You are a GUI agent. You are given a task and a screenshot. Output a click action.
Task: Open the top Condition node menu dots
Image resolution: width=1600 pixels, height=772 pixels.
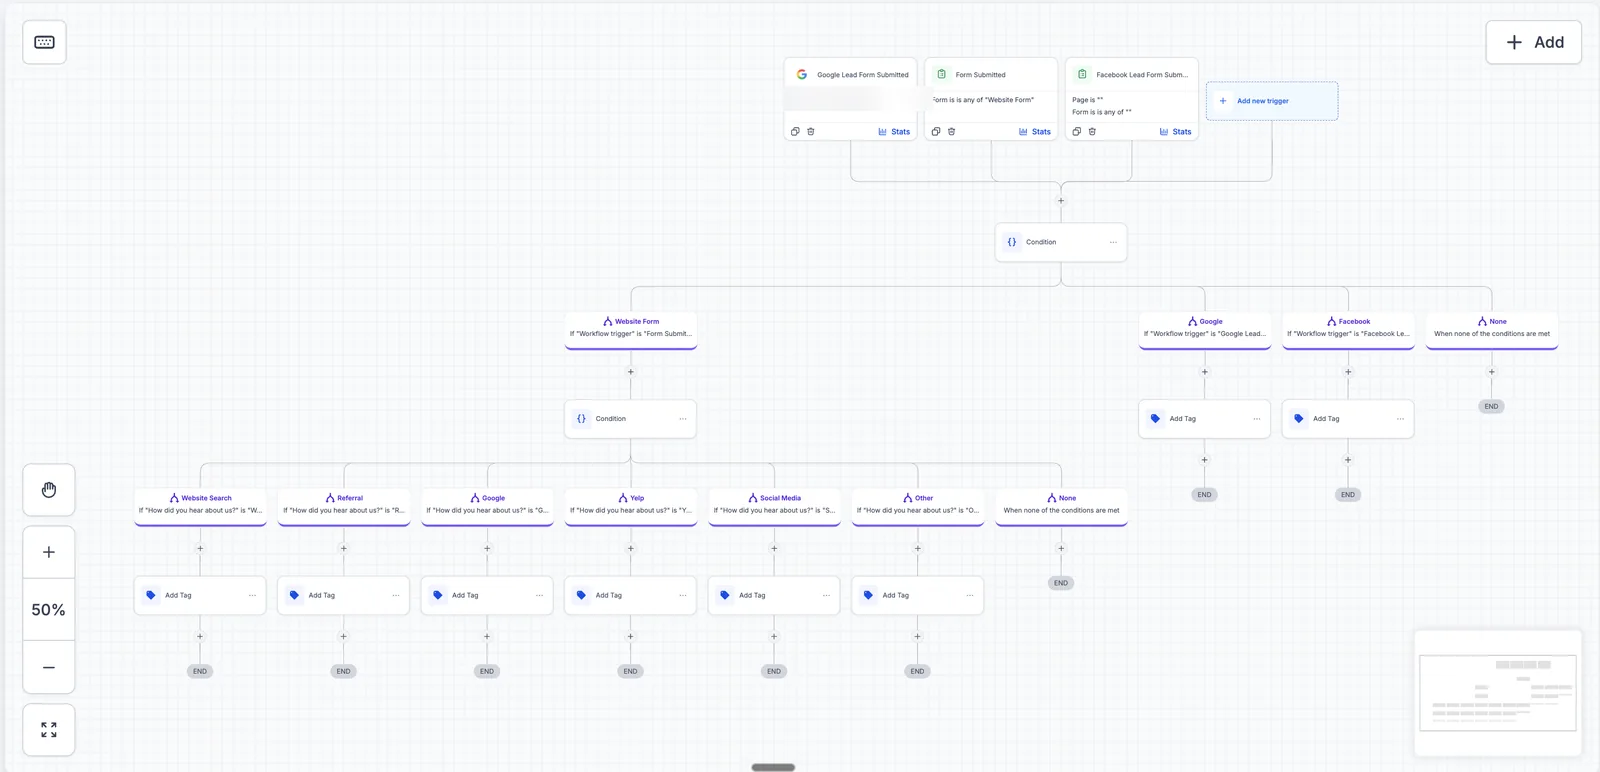(x=1113, y=242)
